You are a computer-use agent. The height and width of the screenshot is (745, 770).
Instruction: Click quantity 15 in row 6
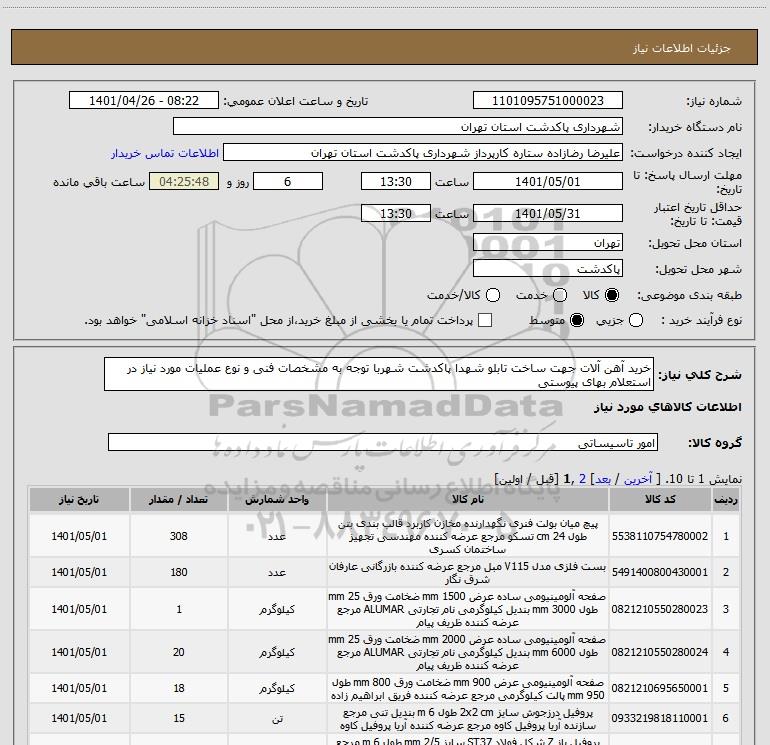[179, 718]
